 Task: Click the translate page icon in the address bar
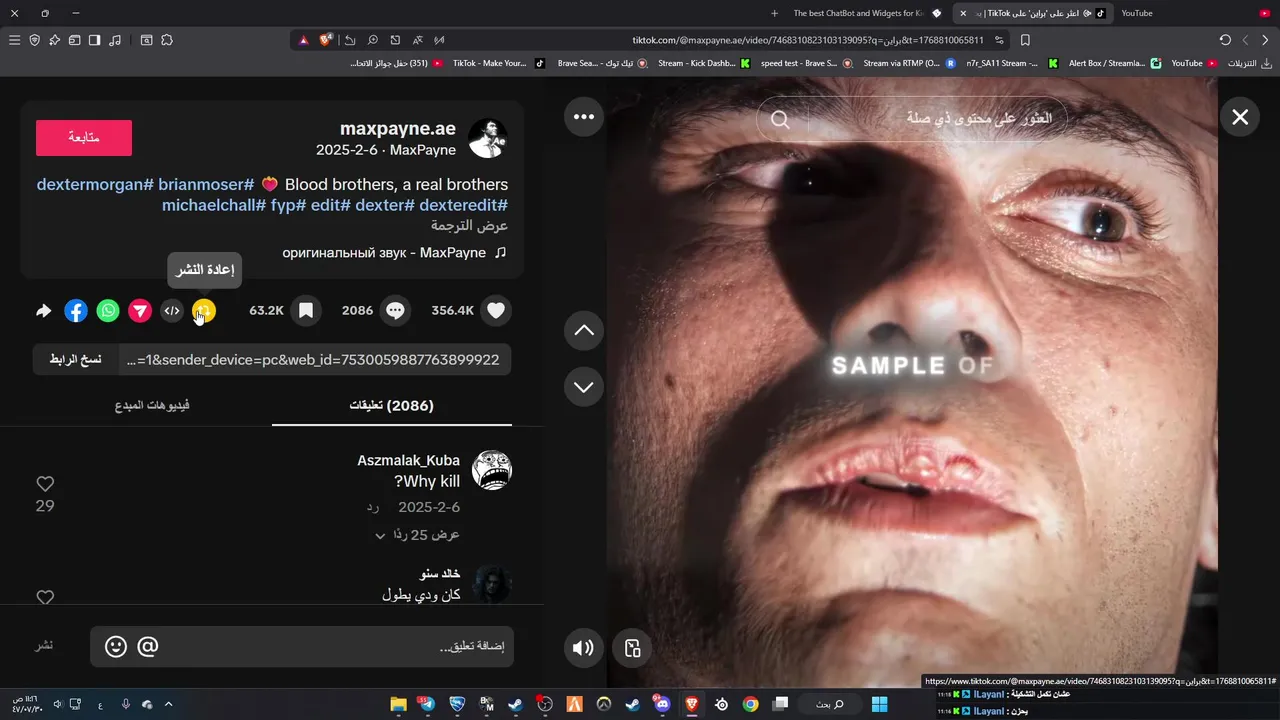pyautogui.click(x=417, y=40)
